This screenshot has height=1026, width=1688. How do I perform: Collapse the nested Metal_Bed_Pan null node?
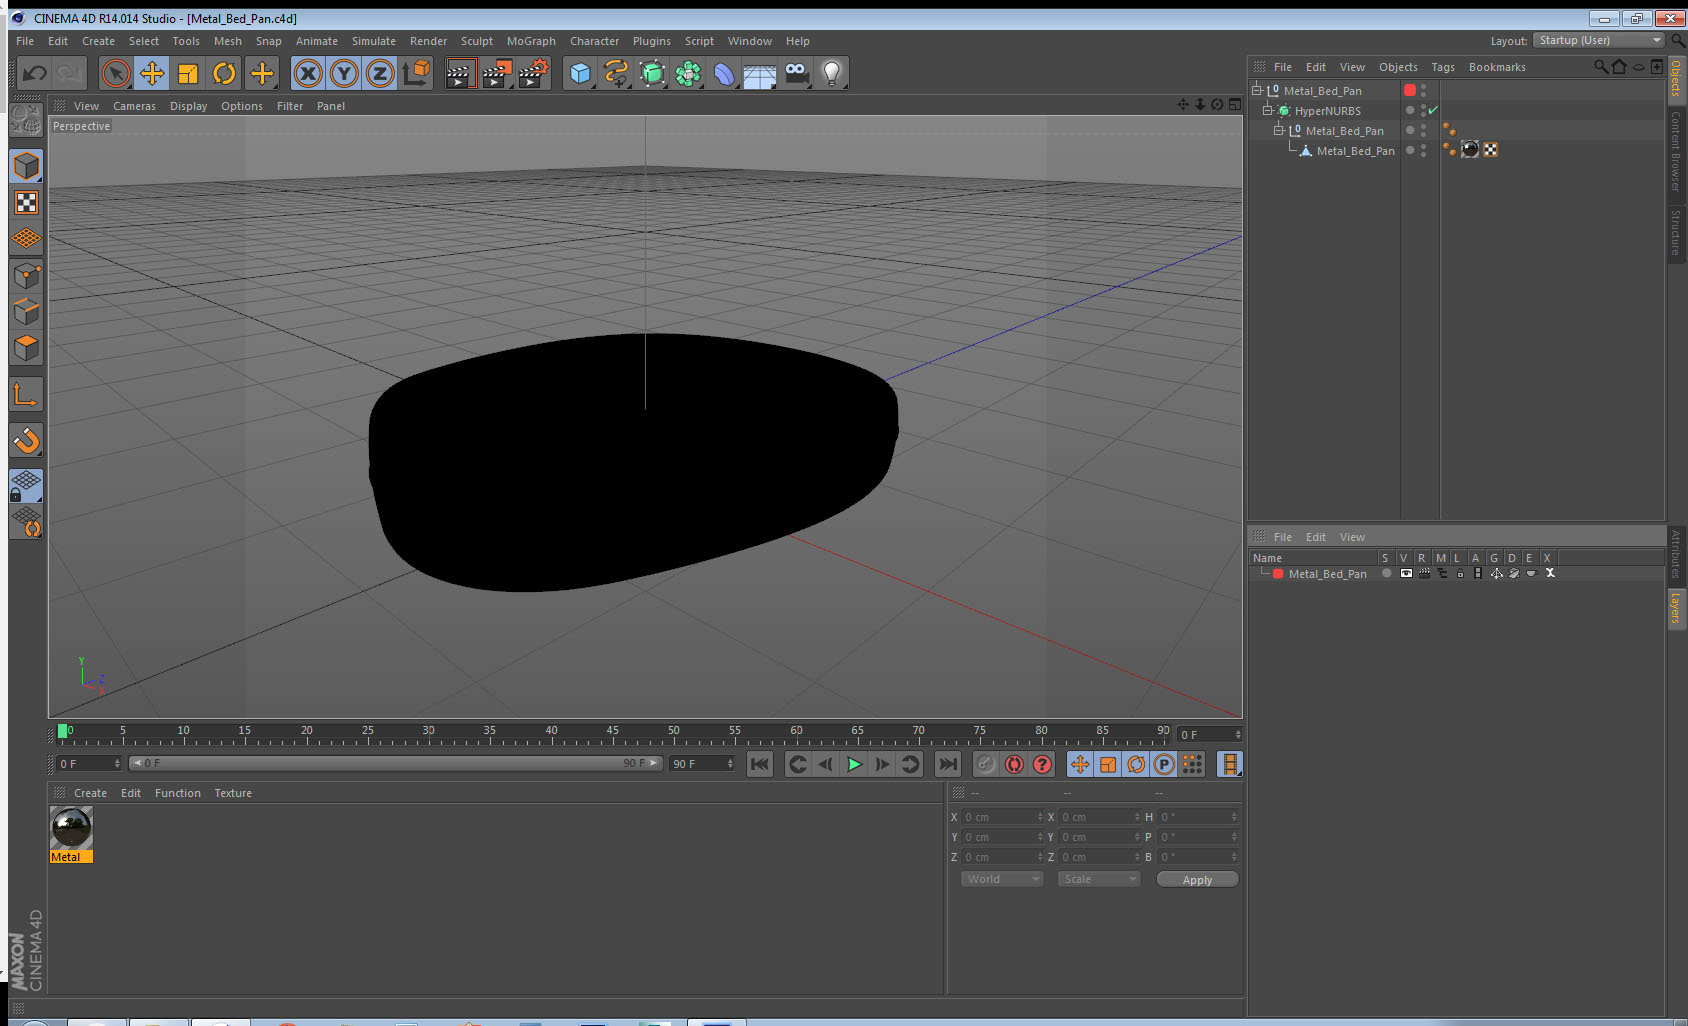pos(1279,130)
